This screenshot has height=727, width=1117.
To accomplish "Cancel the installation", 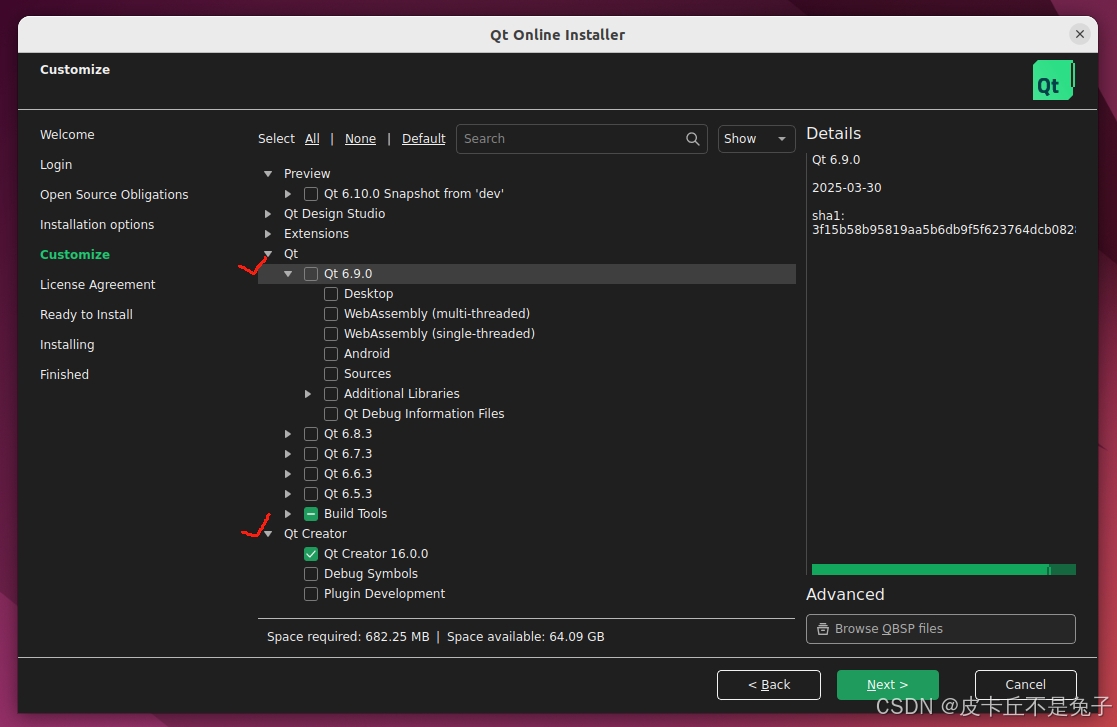I will pos(1025,685).
